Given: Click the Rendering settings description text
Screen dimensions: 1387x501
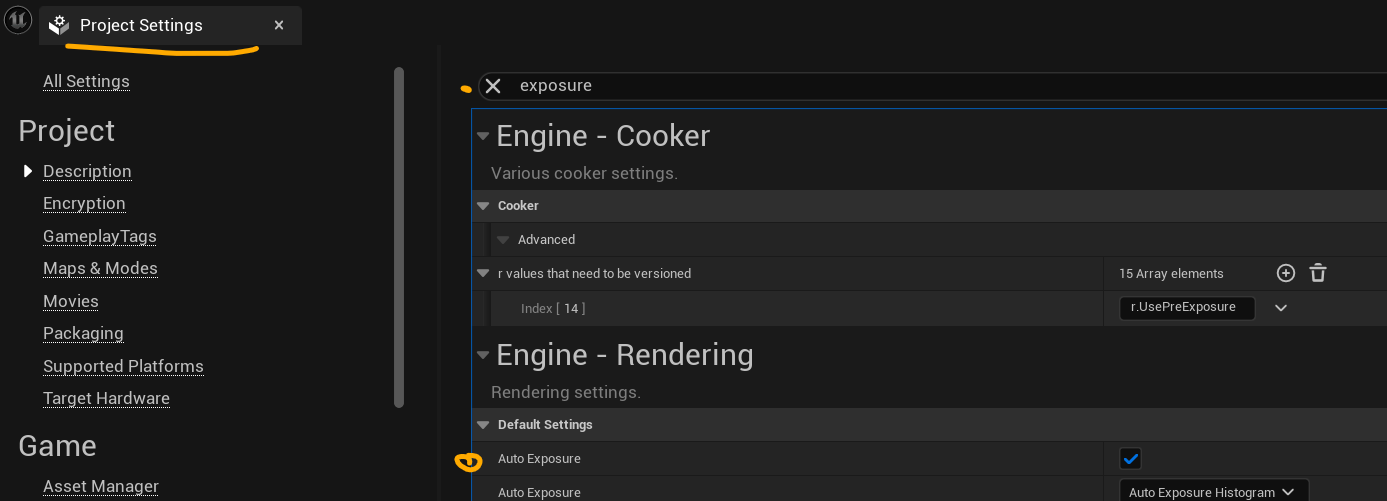Looking at the screenshot, I should pos(565,392).
